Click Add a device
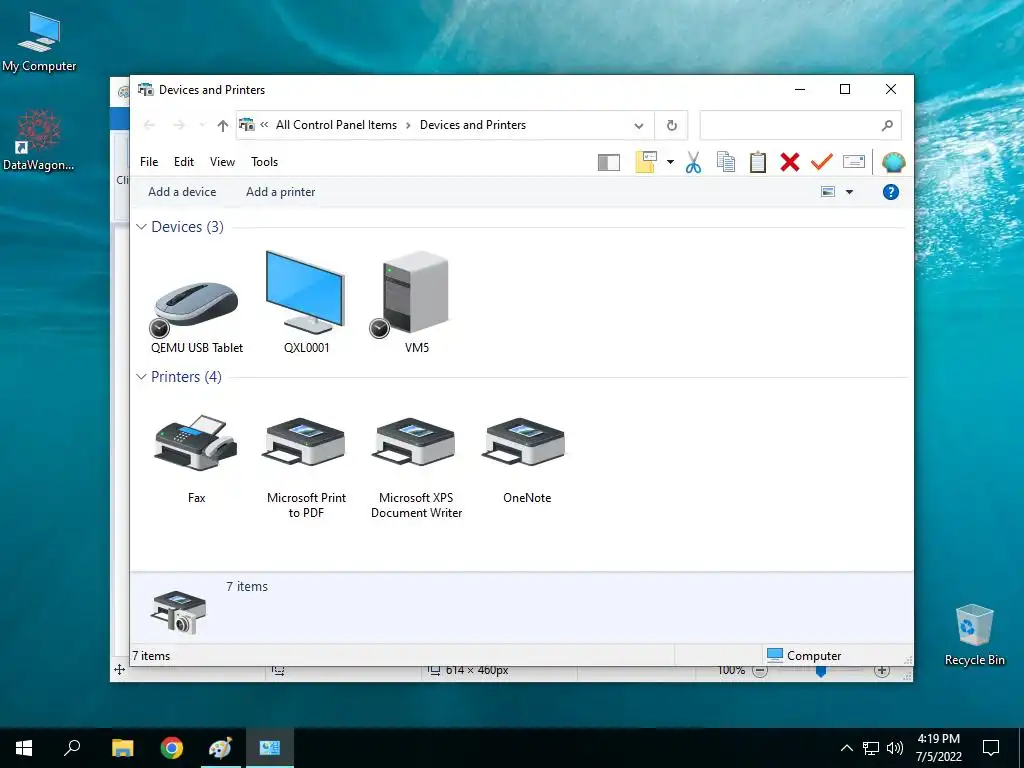The height and width of the screenshot is (768, 1024). (182, 192)
